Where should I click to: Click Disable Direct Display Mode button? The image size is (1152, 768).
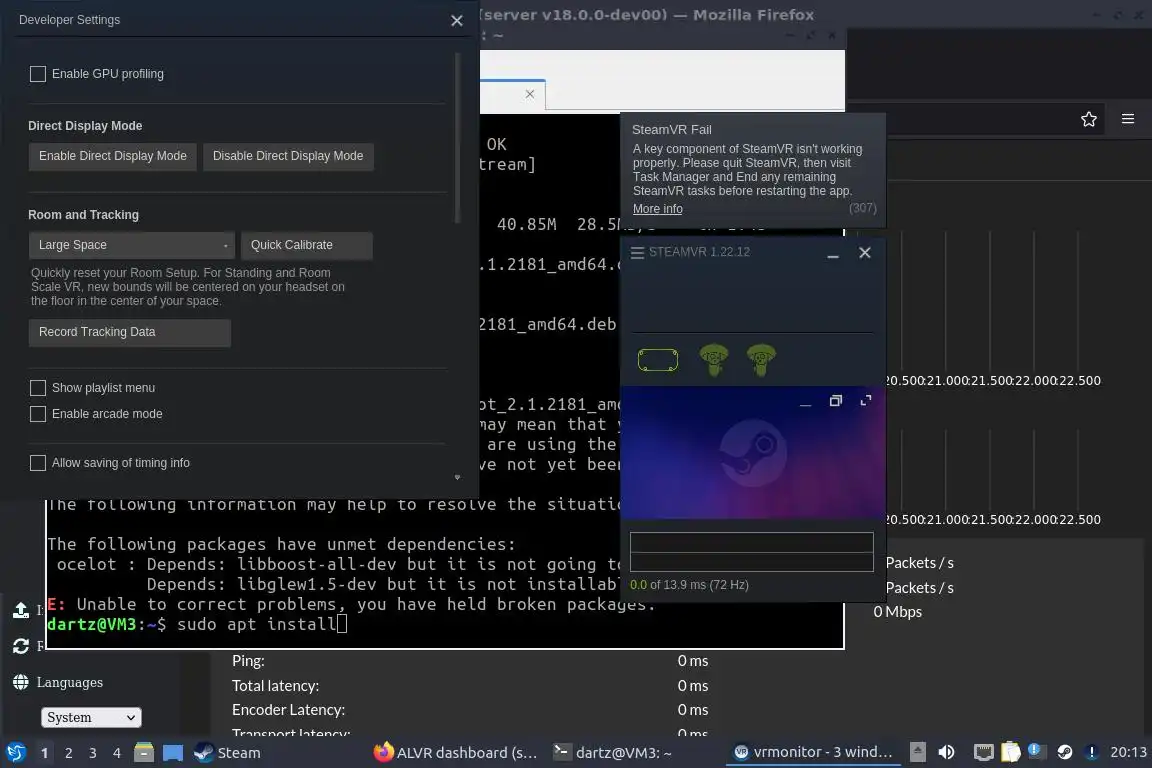tap(288, 157)
